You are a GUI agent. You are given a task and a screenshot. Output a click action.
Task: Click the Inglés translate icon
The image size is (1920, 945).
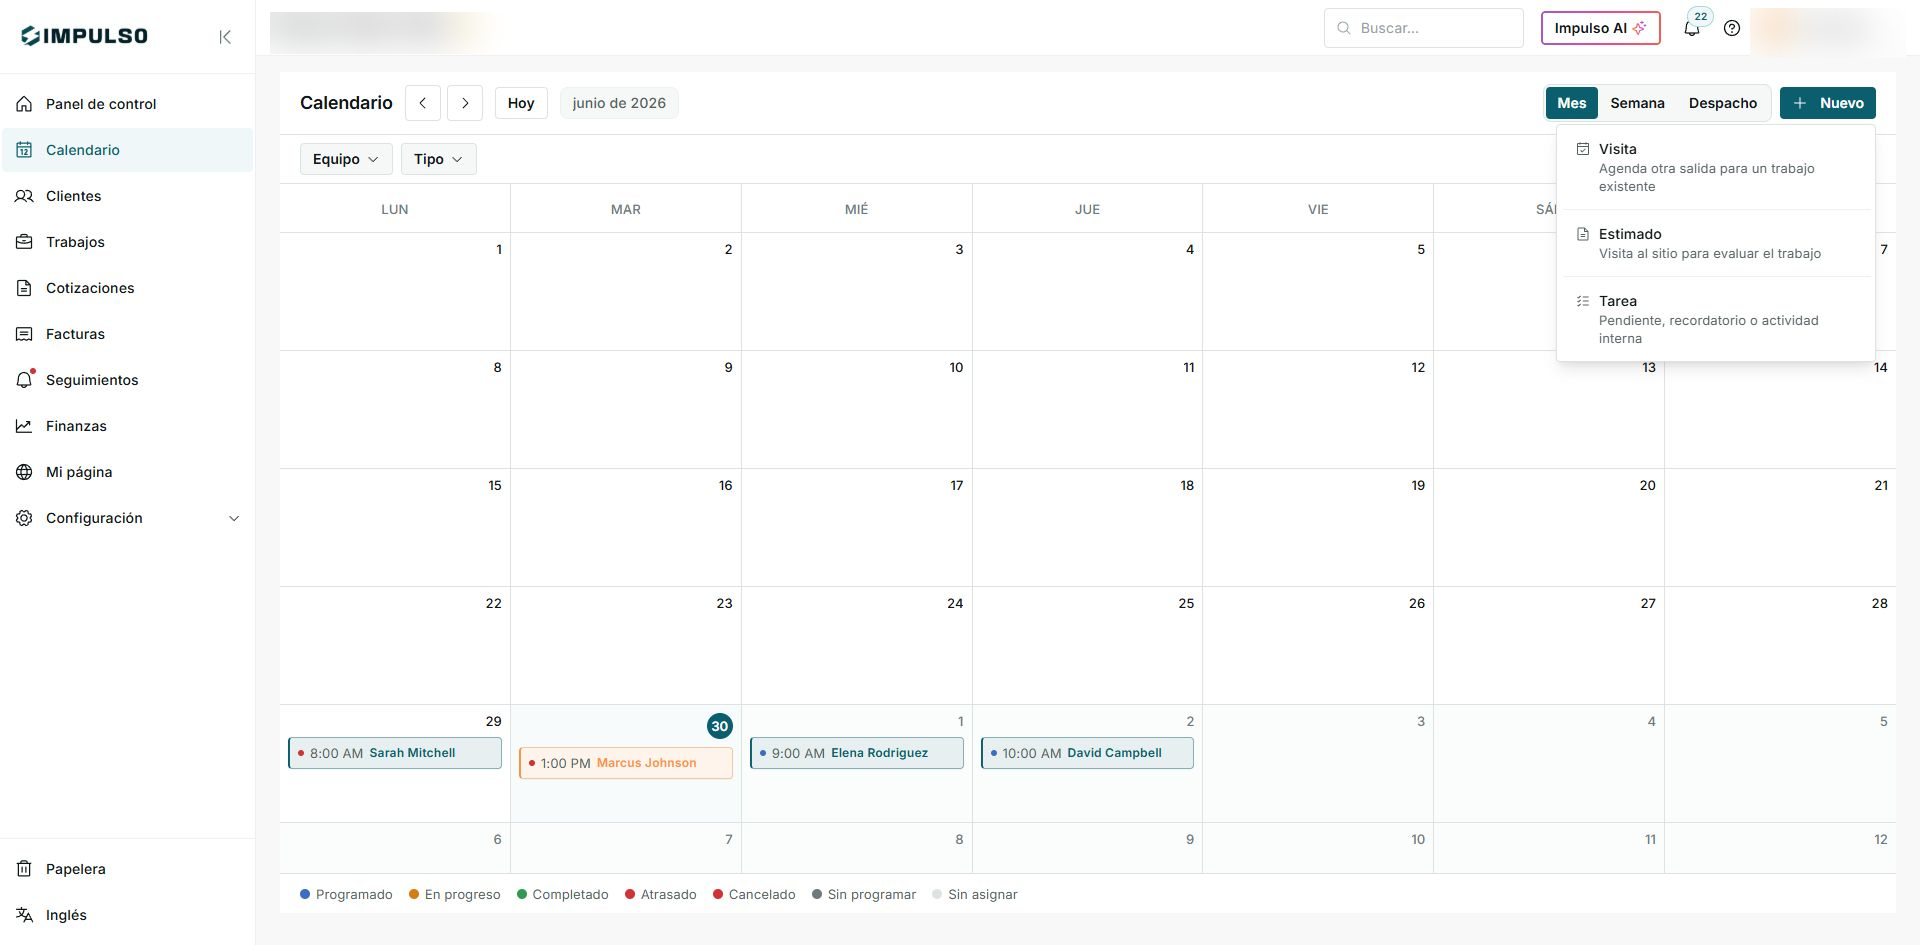coord(24,915)
